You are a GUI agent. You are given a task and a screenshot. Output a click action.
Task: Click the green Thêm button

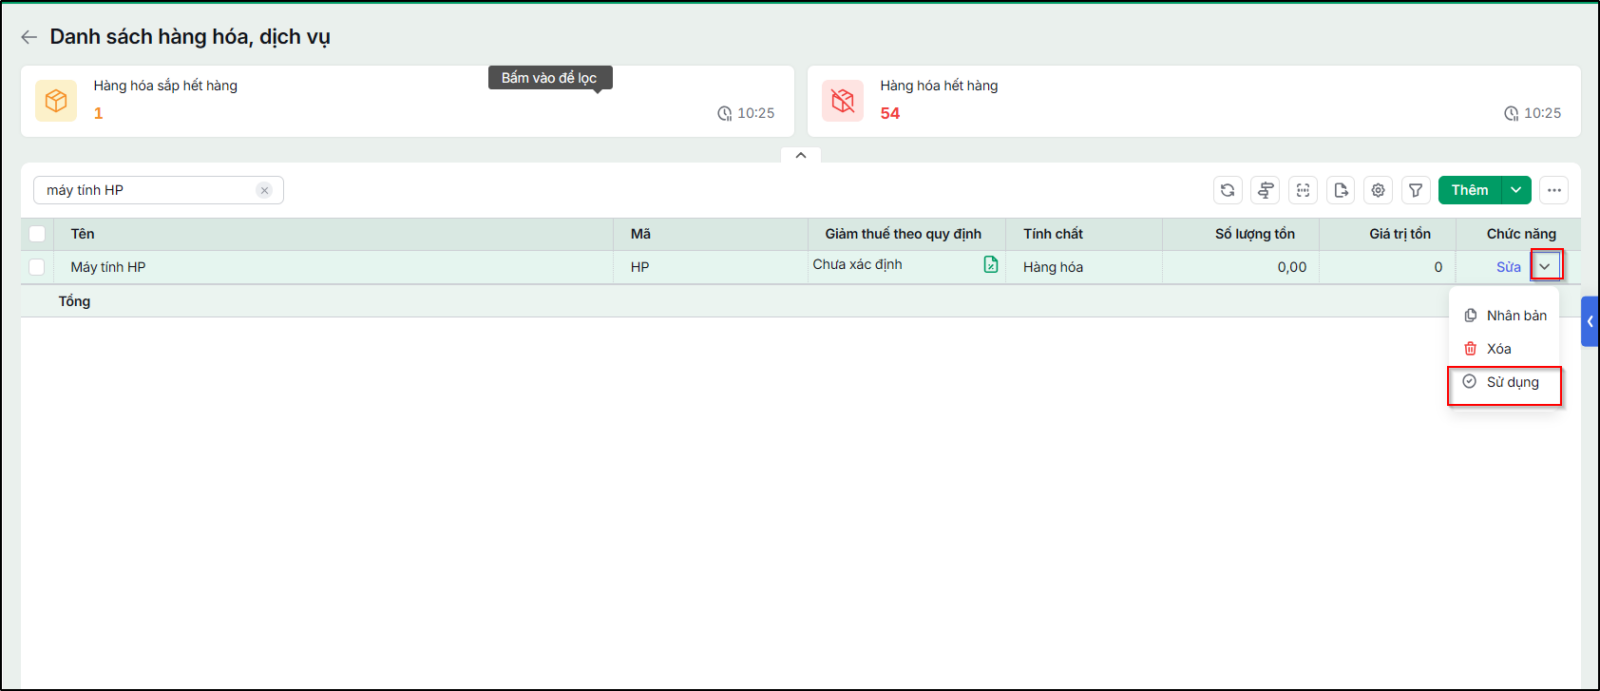pyautogui.click(x=1470, y=190)
